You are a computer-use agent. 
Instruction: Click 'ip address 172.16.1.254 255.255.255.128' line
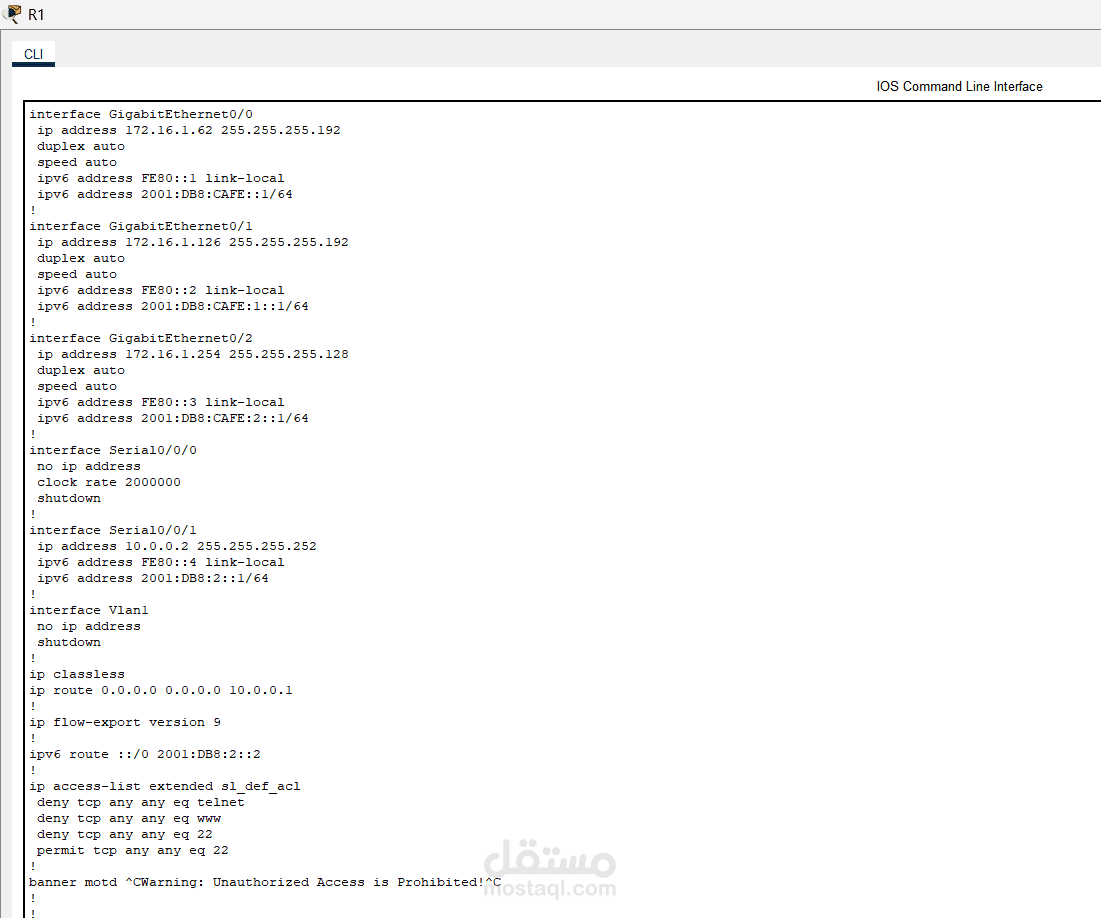coord(193,355)
